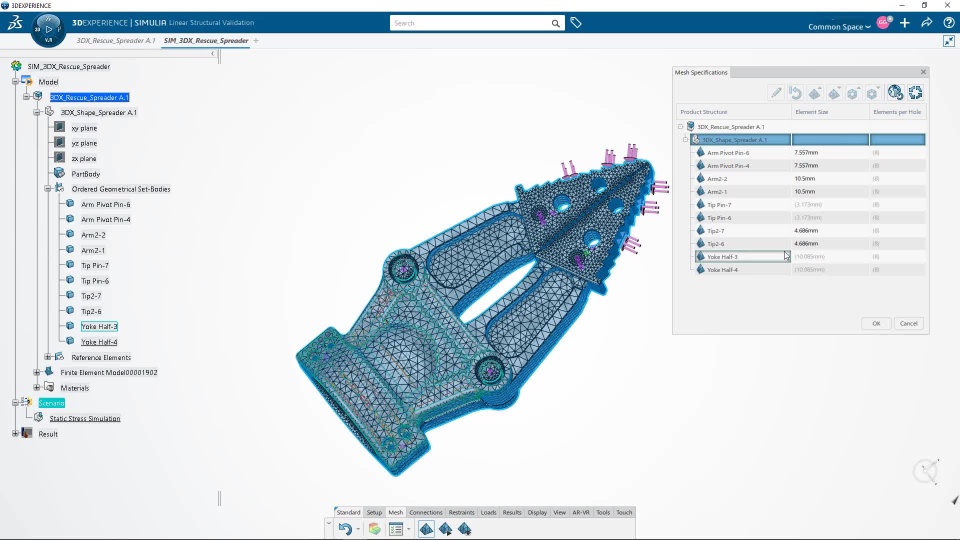
Task: Click decrease elements per hole icon
Action: click(872, 92)
